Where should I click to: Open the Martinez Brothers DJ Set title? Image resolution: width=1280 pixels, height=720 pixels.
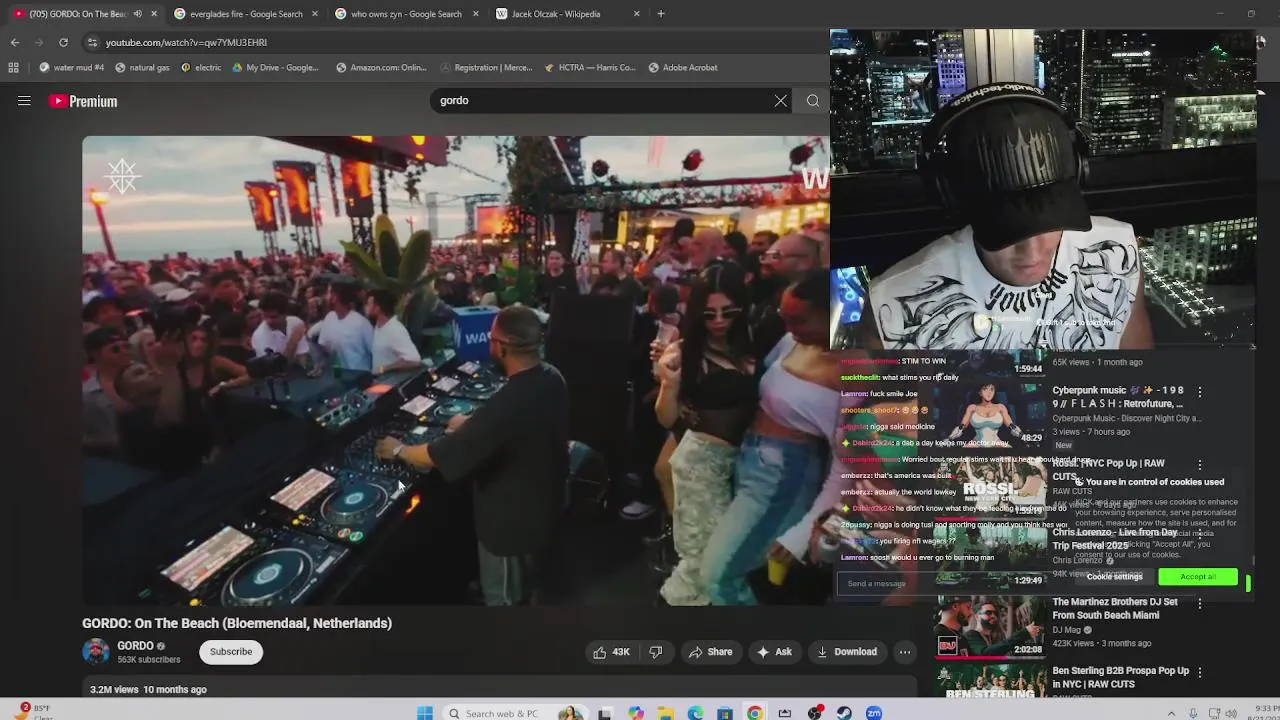[1115, 609]
